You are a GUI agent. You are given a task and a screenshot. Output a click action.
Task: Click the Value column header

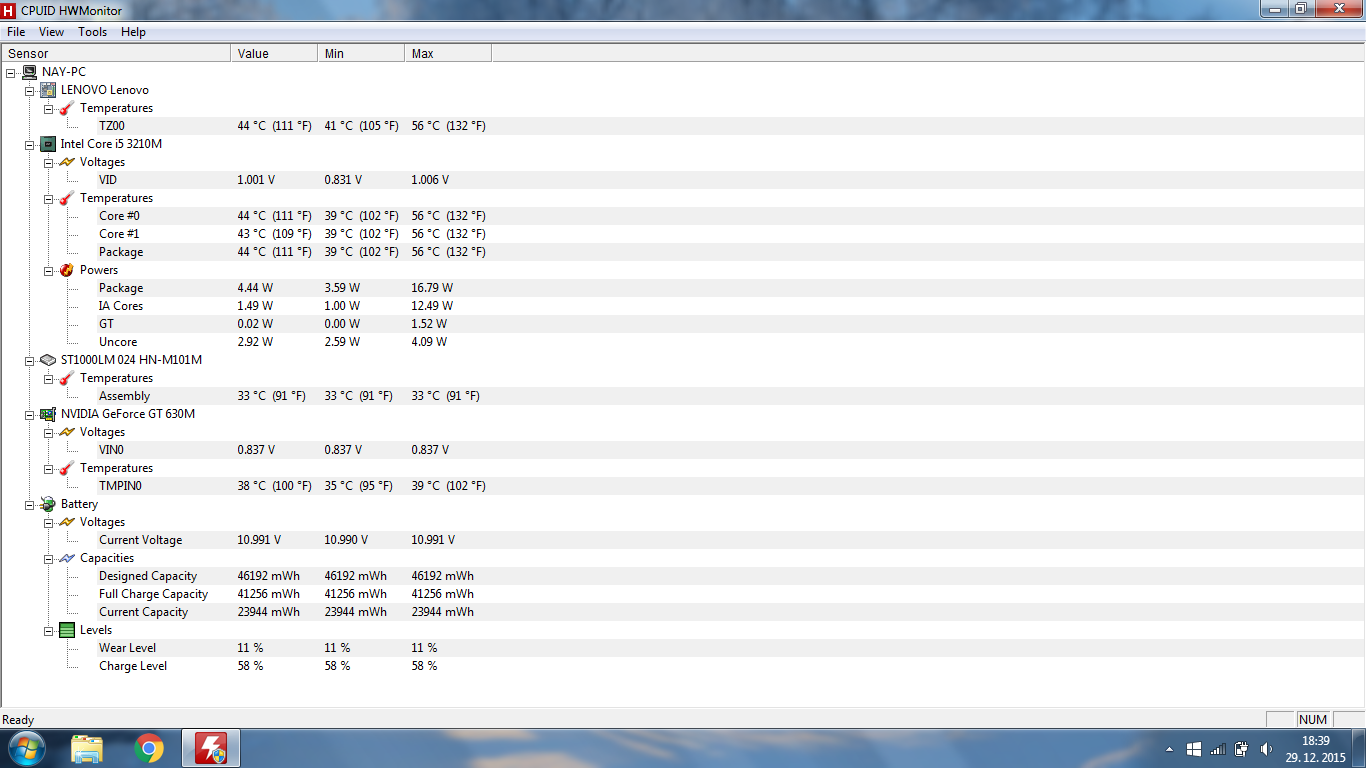(274, 54)
